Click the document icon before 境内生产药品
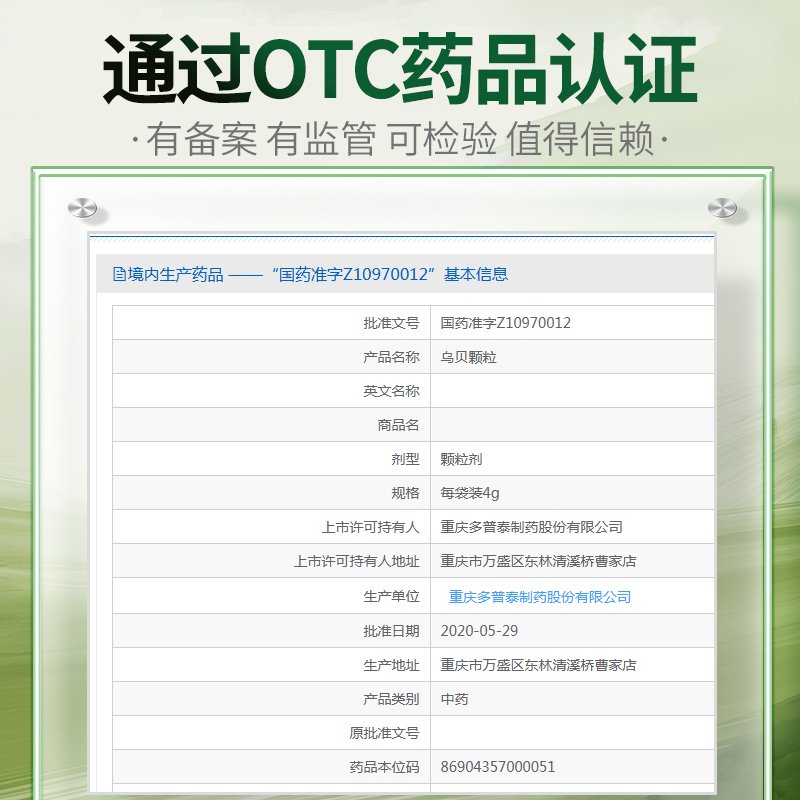Screen dimensions: 800x800 [x=119, y=274]
